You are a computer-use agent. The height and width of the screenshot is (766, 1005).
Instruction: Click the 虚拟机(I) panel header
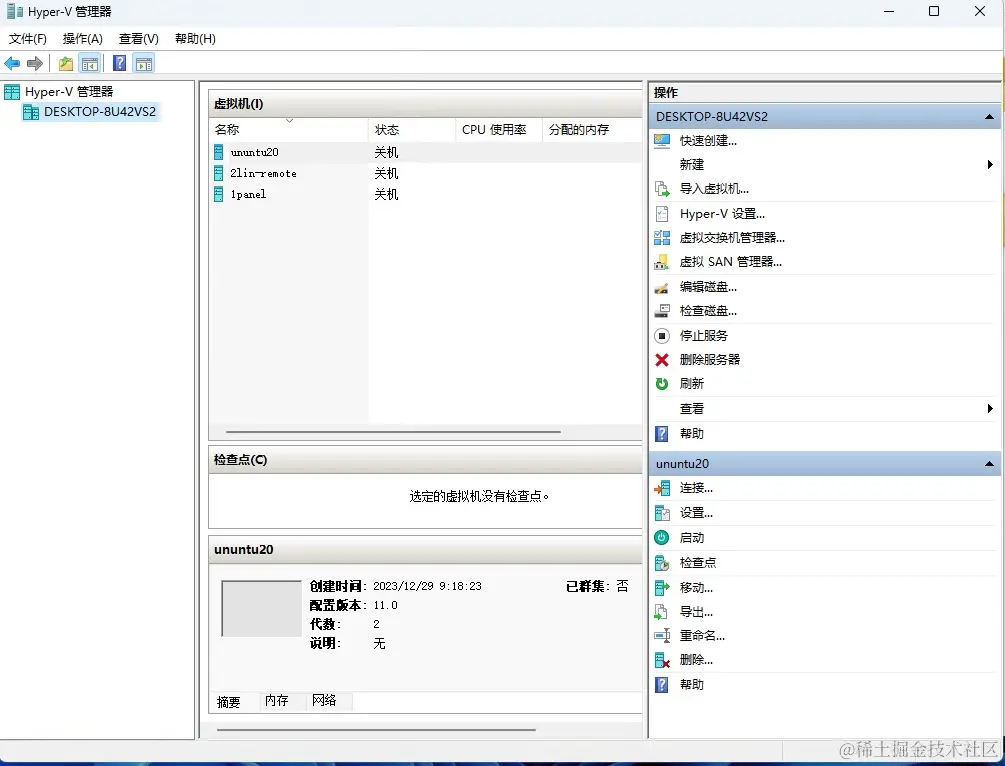tap(425, 104)
